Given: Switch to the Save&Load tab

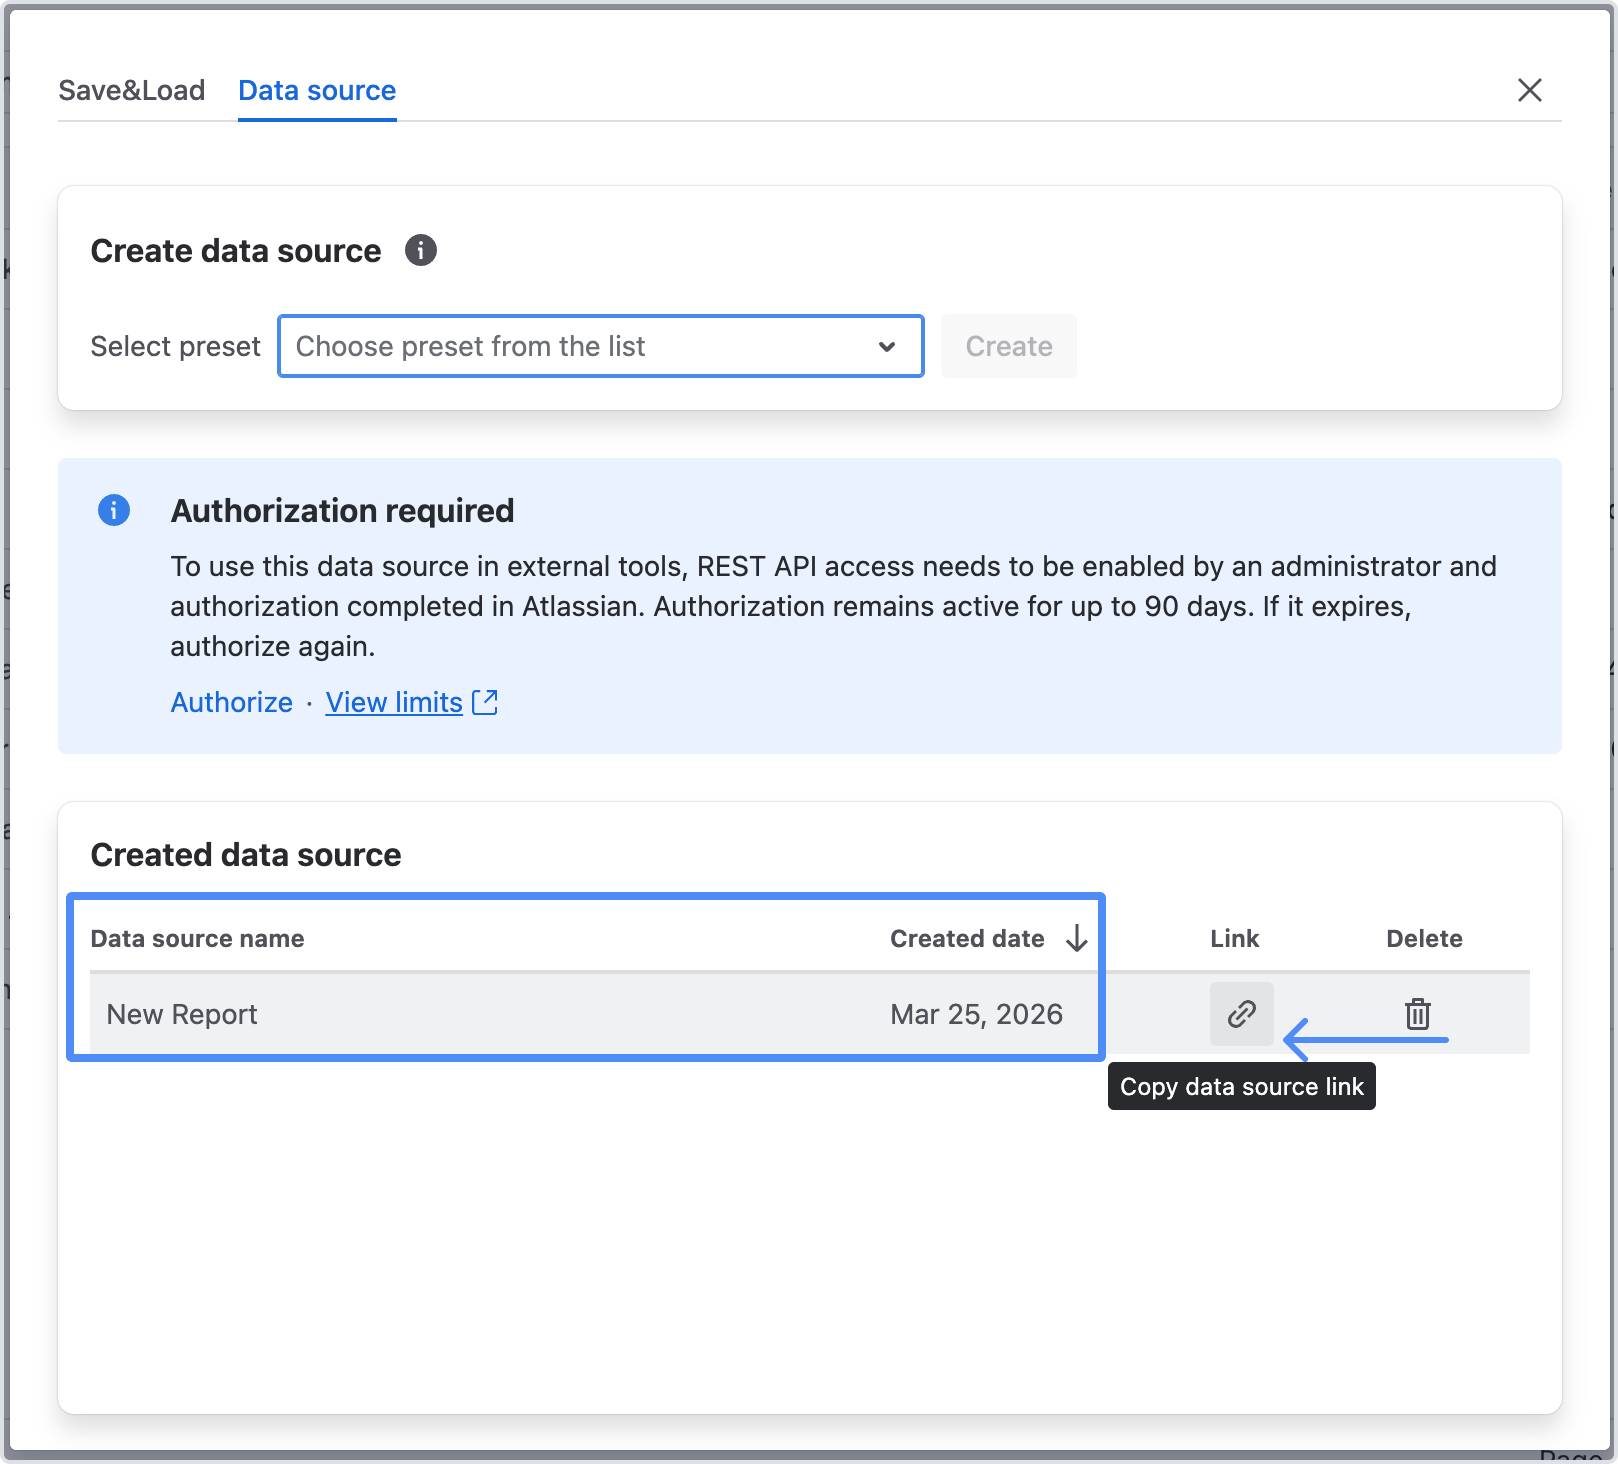Looking at the screenshot, I should pyautogui.click(x=132, y=90).
